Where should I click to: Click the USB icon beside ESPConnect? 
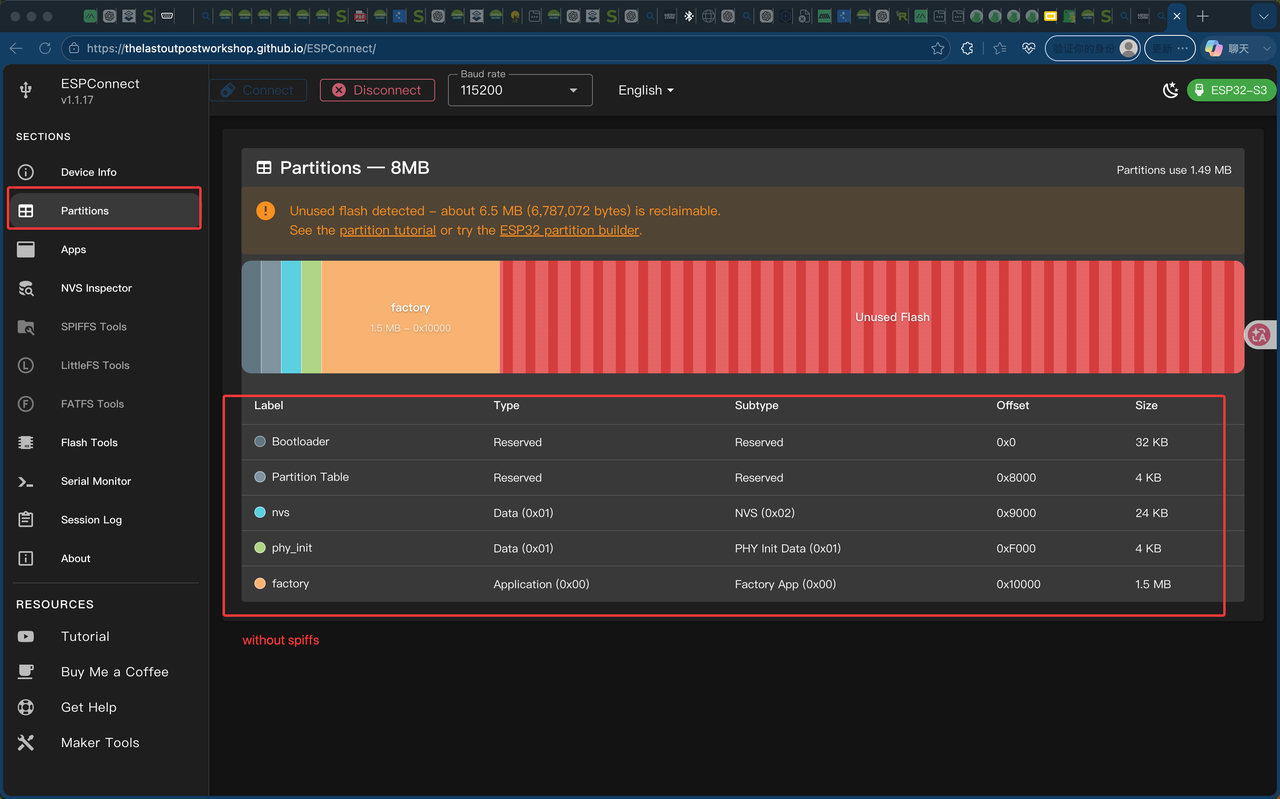pos(26,91)
